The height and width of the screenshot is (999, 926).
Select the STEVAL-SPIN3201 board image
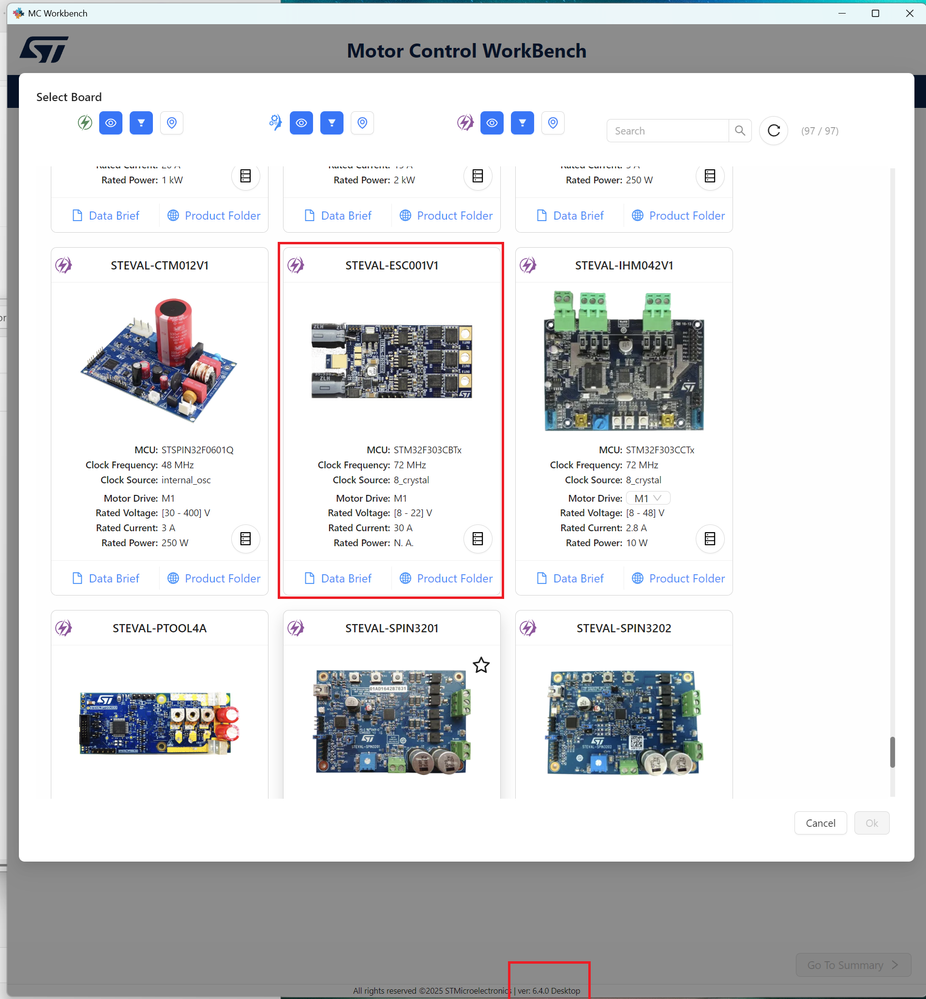coord(391,722)
